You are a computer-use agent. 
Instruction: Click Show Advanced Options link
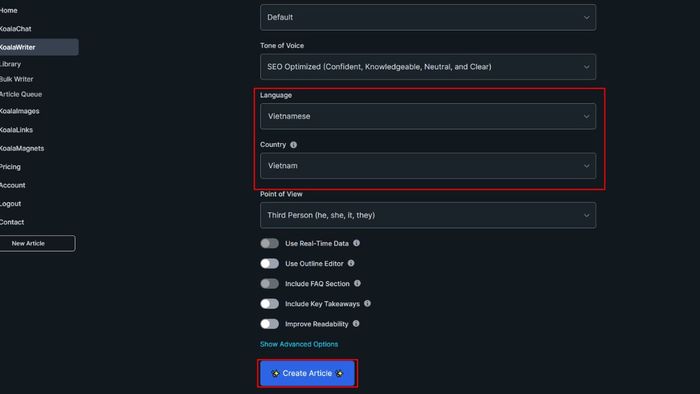pos(299,344)
